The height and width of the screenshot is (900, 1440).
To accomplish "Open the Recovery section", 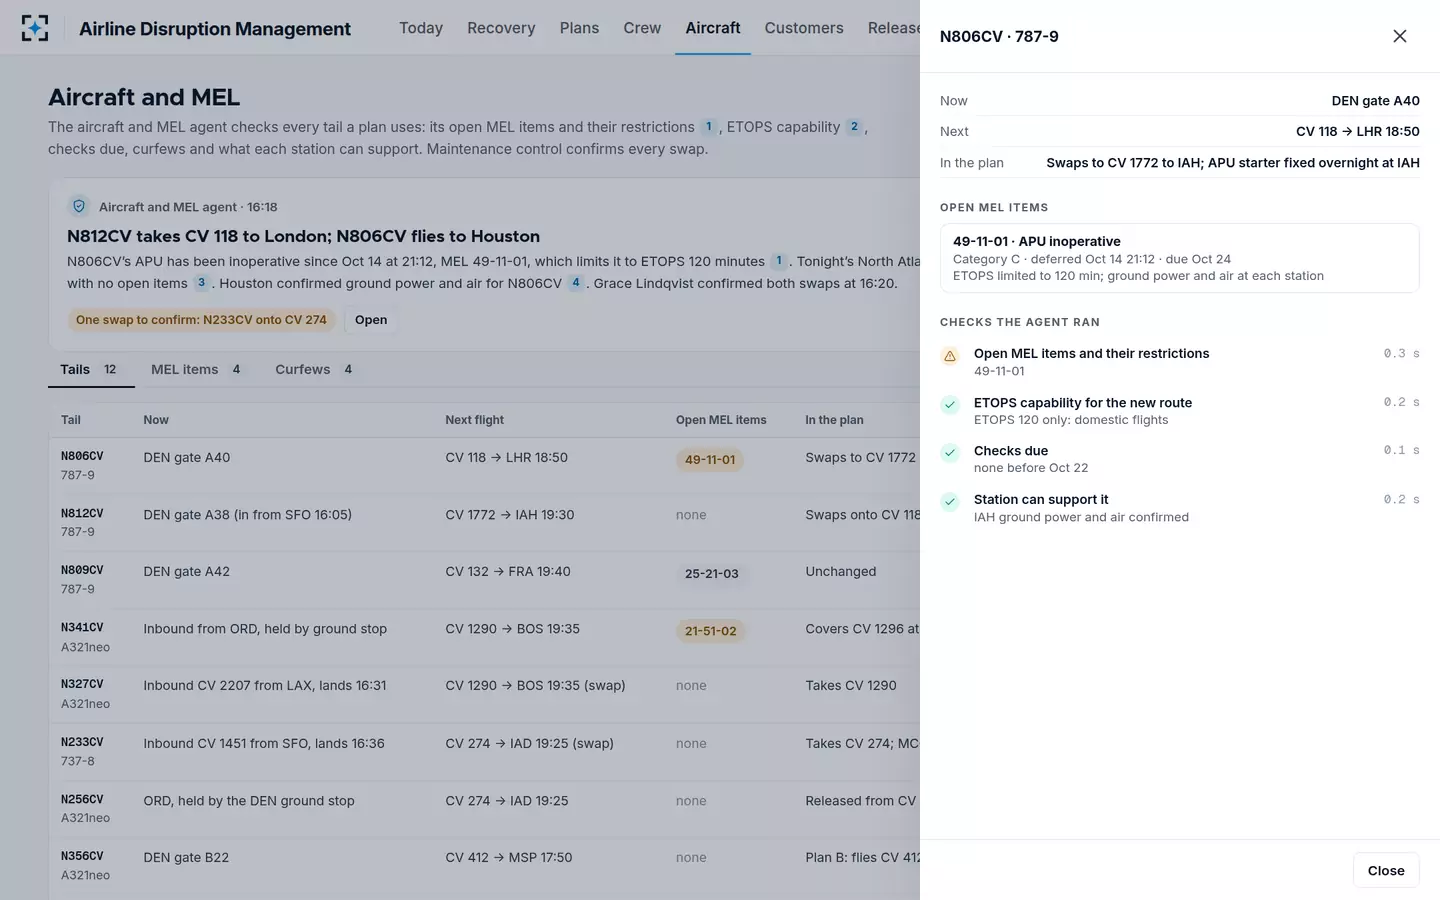I will 501,28.
